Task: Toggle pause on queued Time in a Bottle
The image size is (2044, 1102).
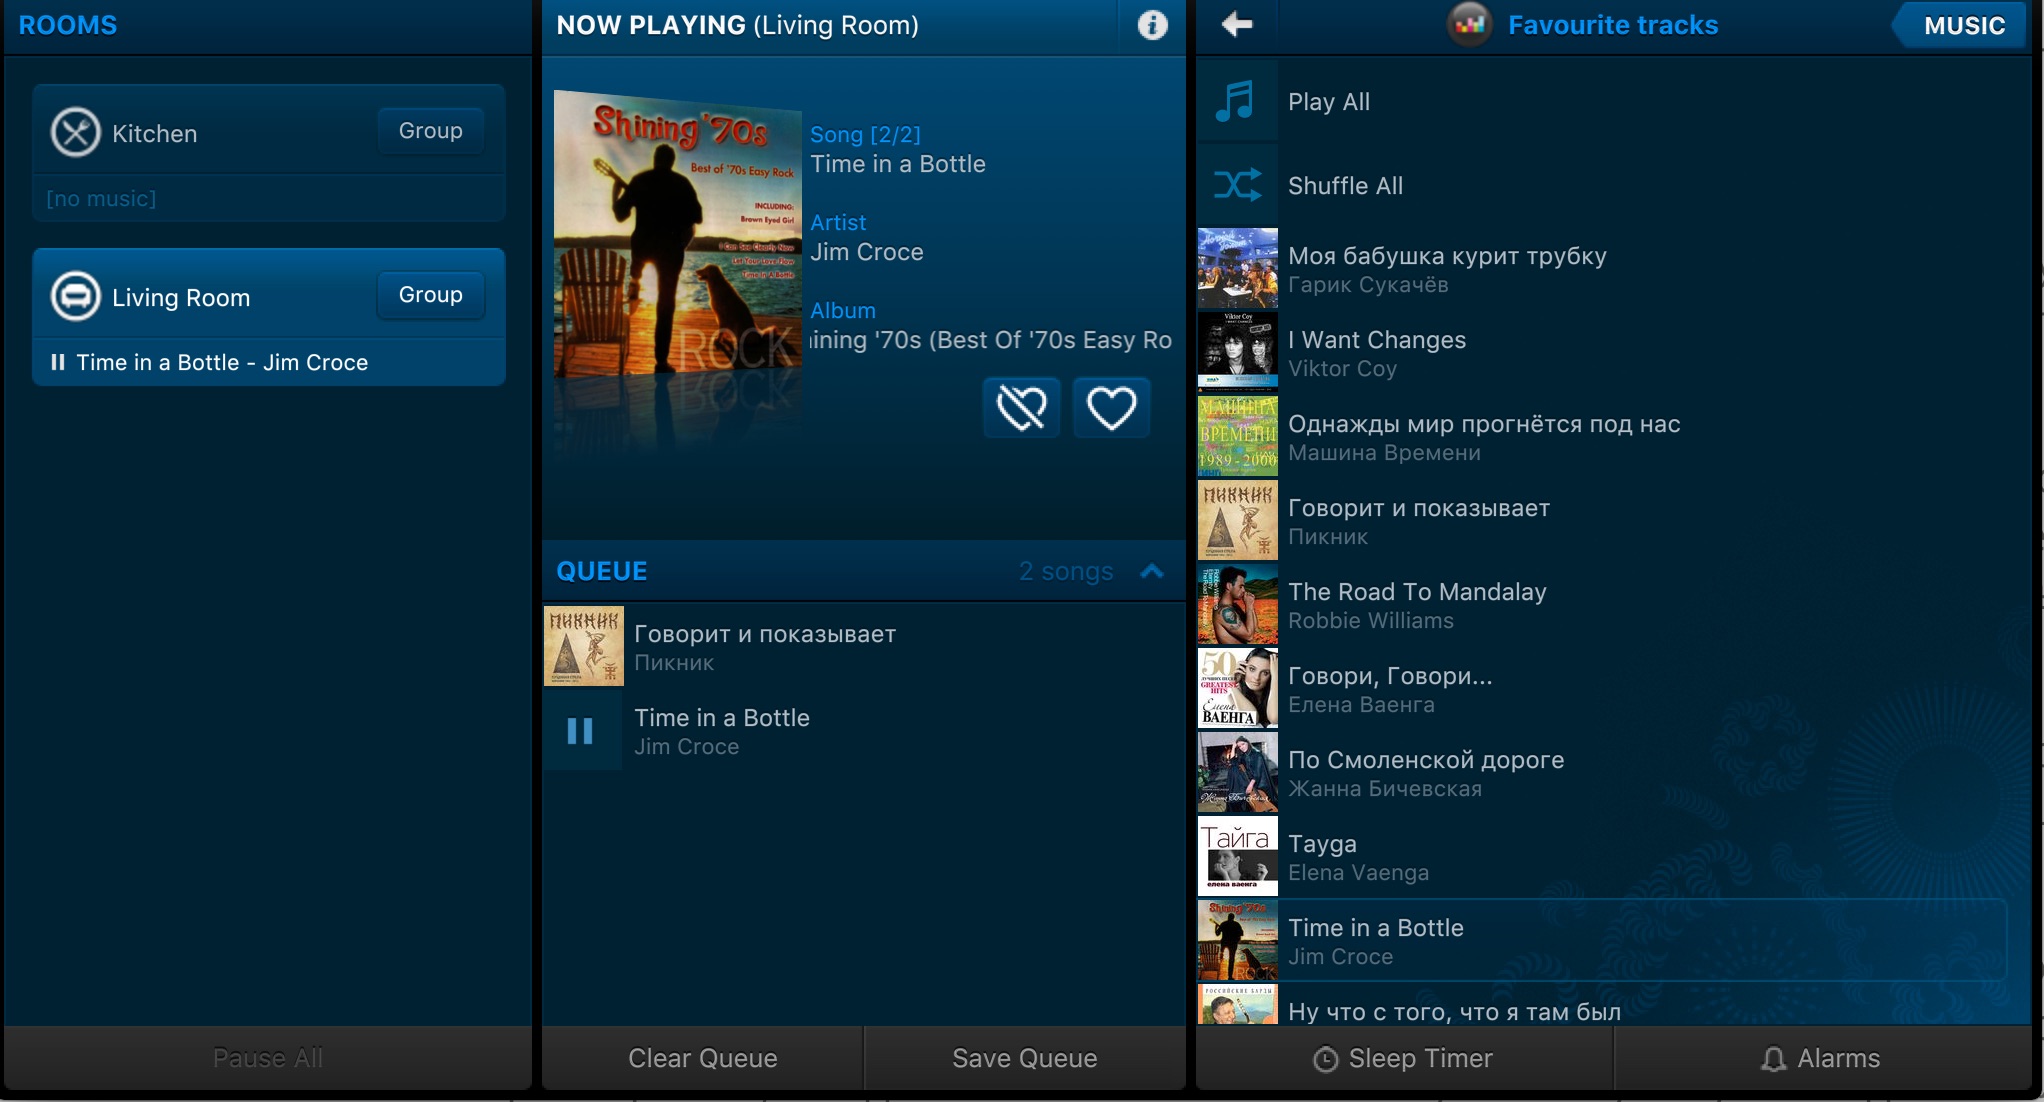Action: (x=581, y=731)
